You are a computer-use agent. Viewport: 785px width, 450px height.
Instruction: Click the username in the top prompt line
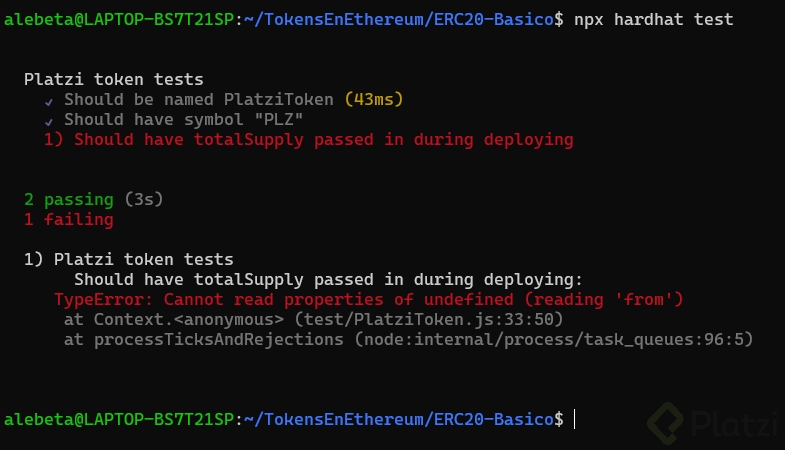coord(118,19)
